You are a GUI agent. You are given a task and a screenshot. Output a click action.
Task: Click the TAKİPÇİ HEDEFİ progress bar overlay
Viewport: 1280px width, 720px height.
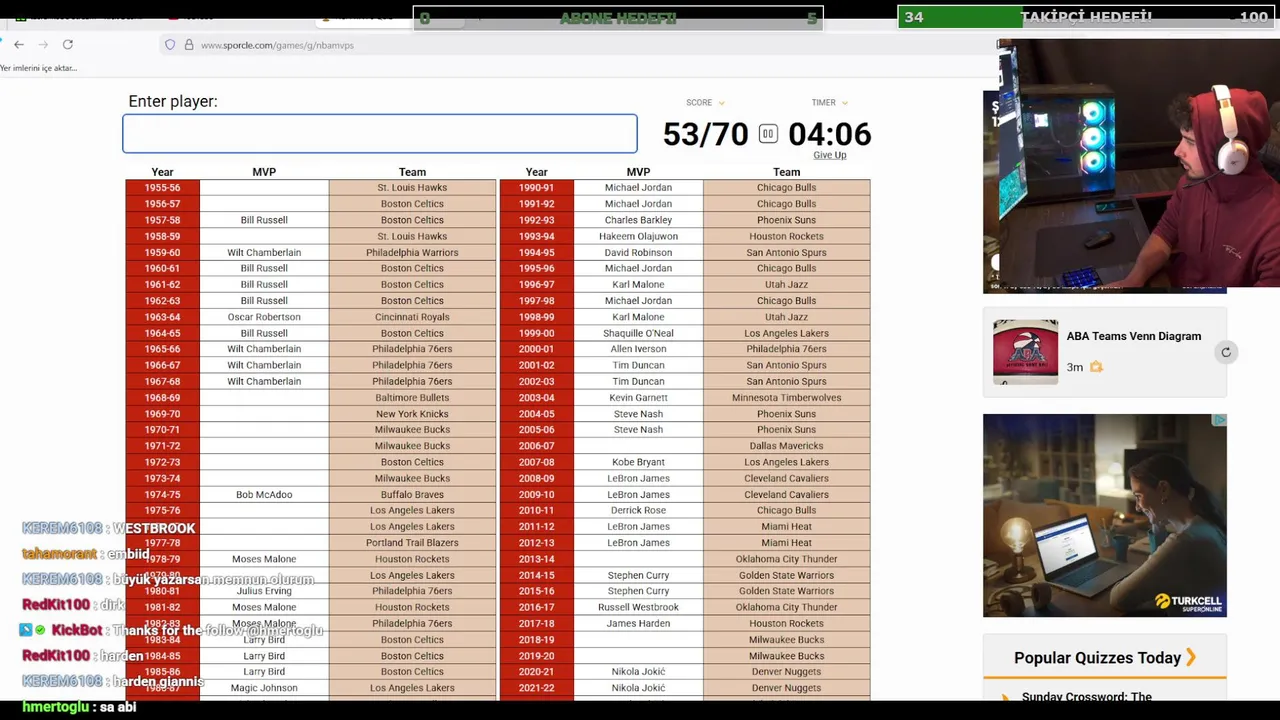(1086, 17)
